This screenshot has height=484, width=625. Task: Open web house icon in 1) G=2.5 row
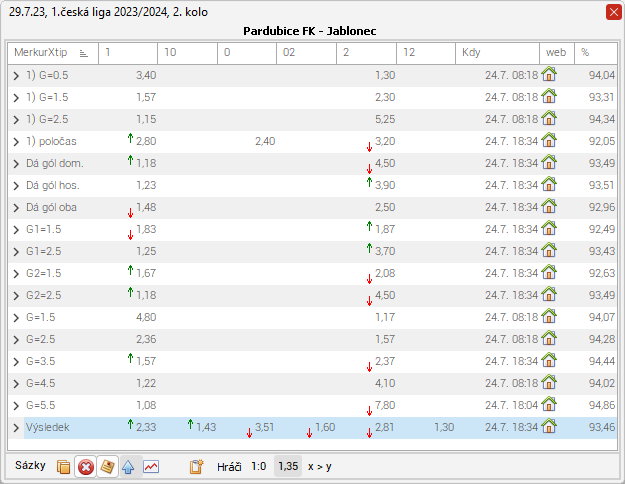pyautogui.click(x=549, y=117)
